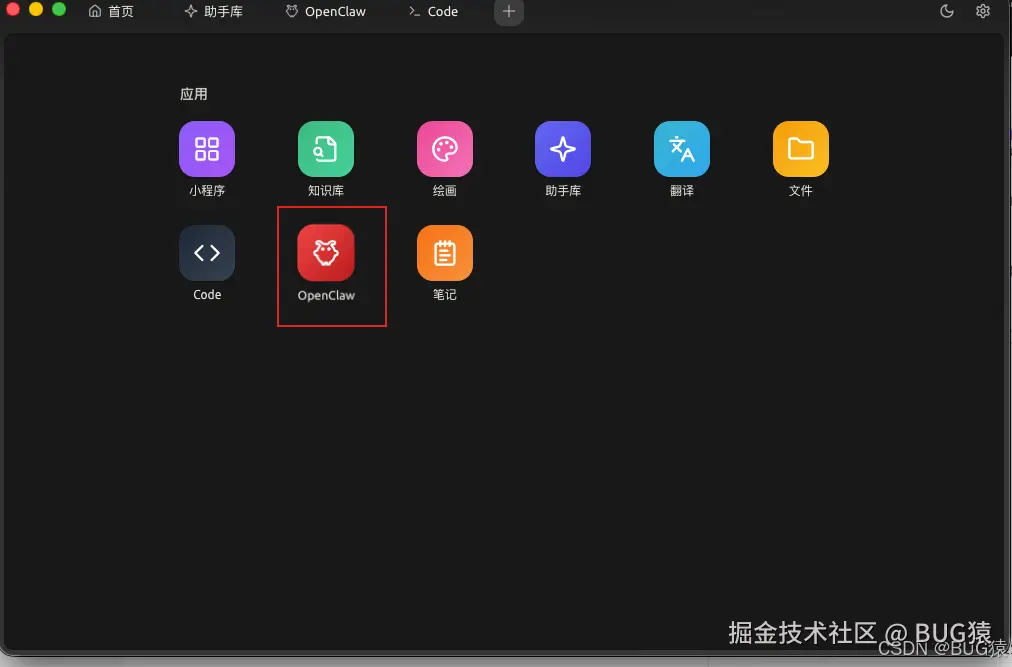Viewport: 1012px width, 667px height.
Task: Open the highlighted OpenClaw app
Action: coord(325,252)
